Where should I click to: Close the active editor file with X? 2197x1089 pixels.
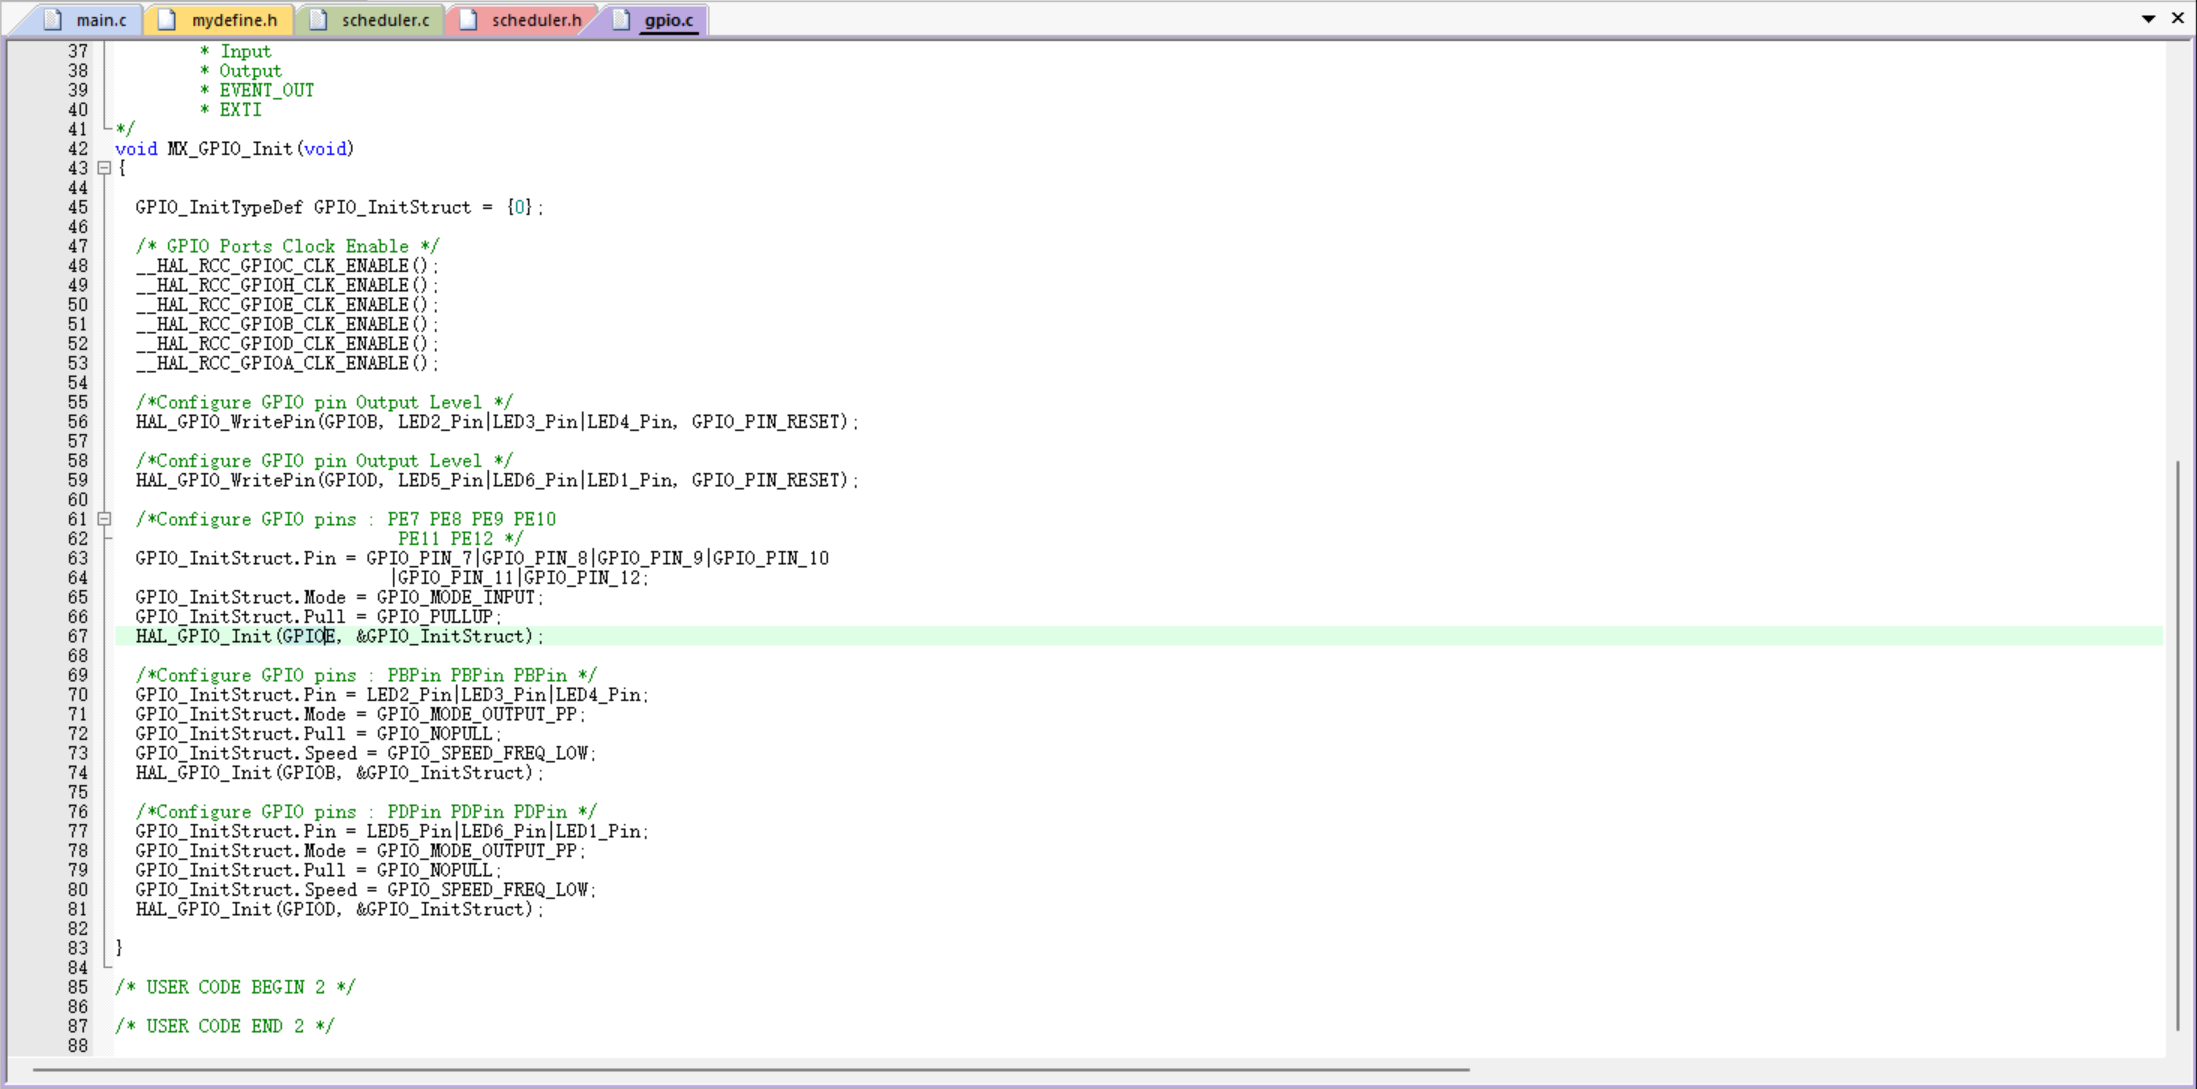(2177, 18)
